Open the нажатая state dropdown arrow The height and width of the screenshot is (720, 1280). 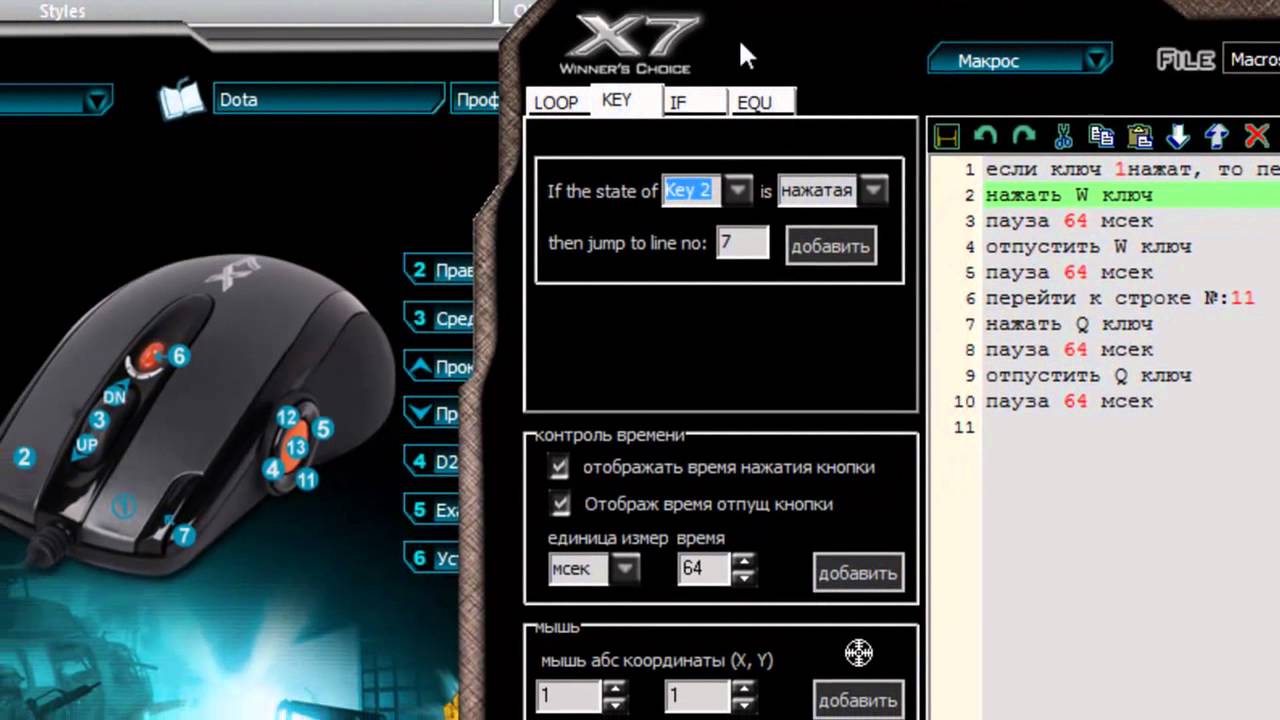point(874,190)
